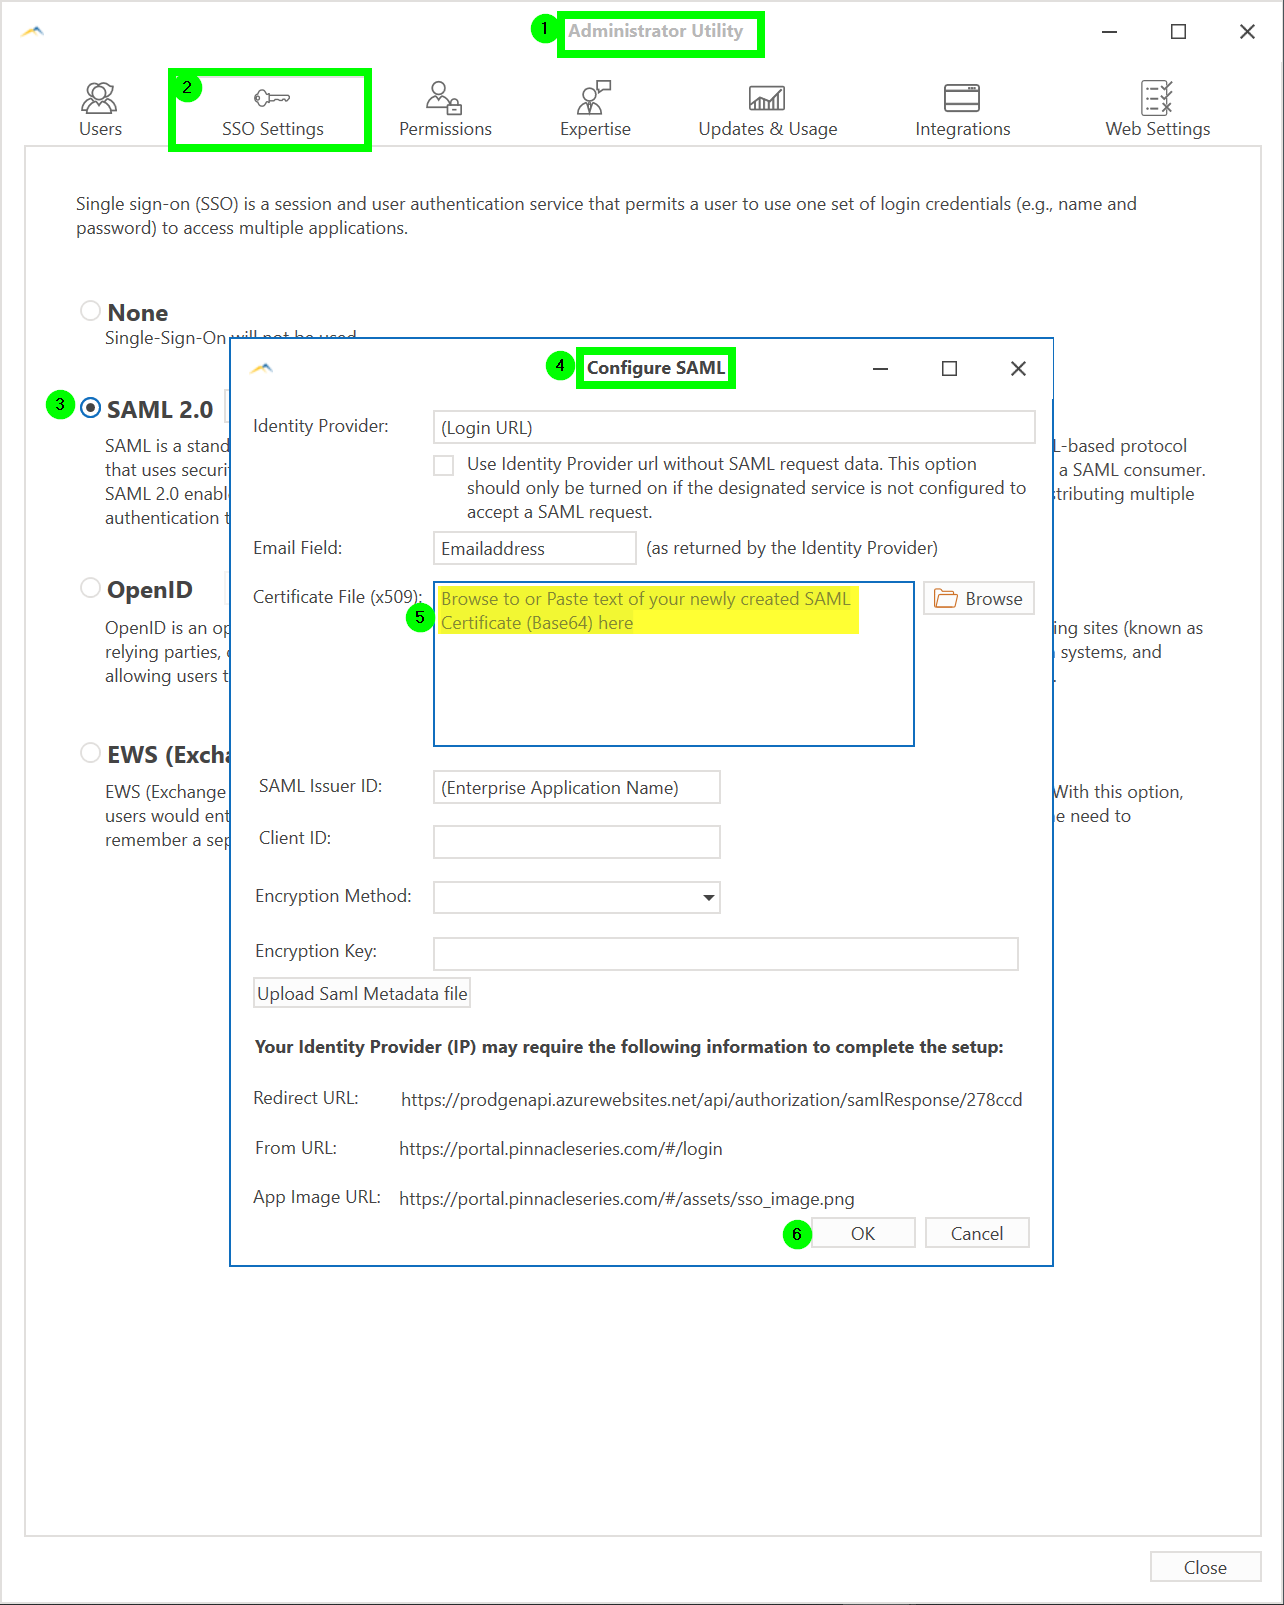Switch to the Updates & Usage tab label
This screenshot has height=1605, width=1284.
768,129
